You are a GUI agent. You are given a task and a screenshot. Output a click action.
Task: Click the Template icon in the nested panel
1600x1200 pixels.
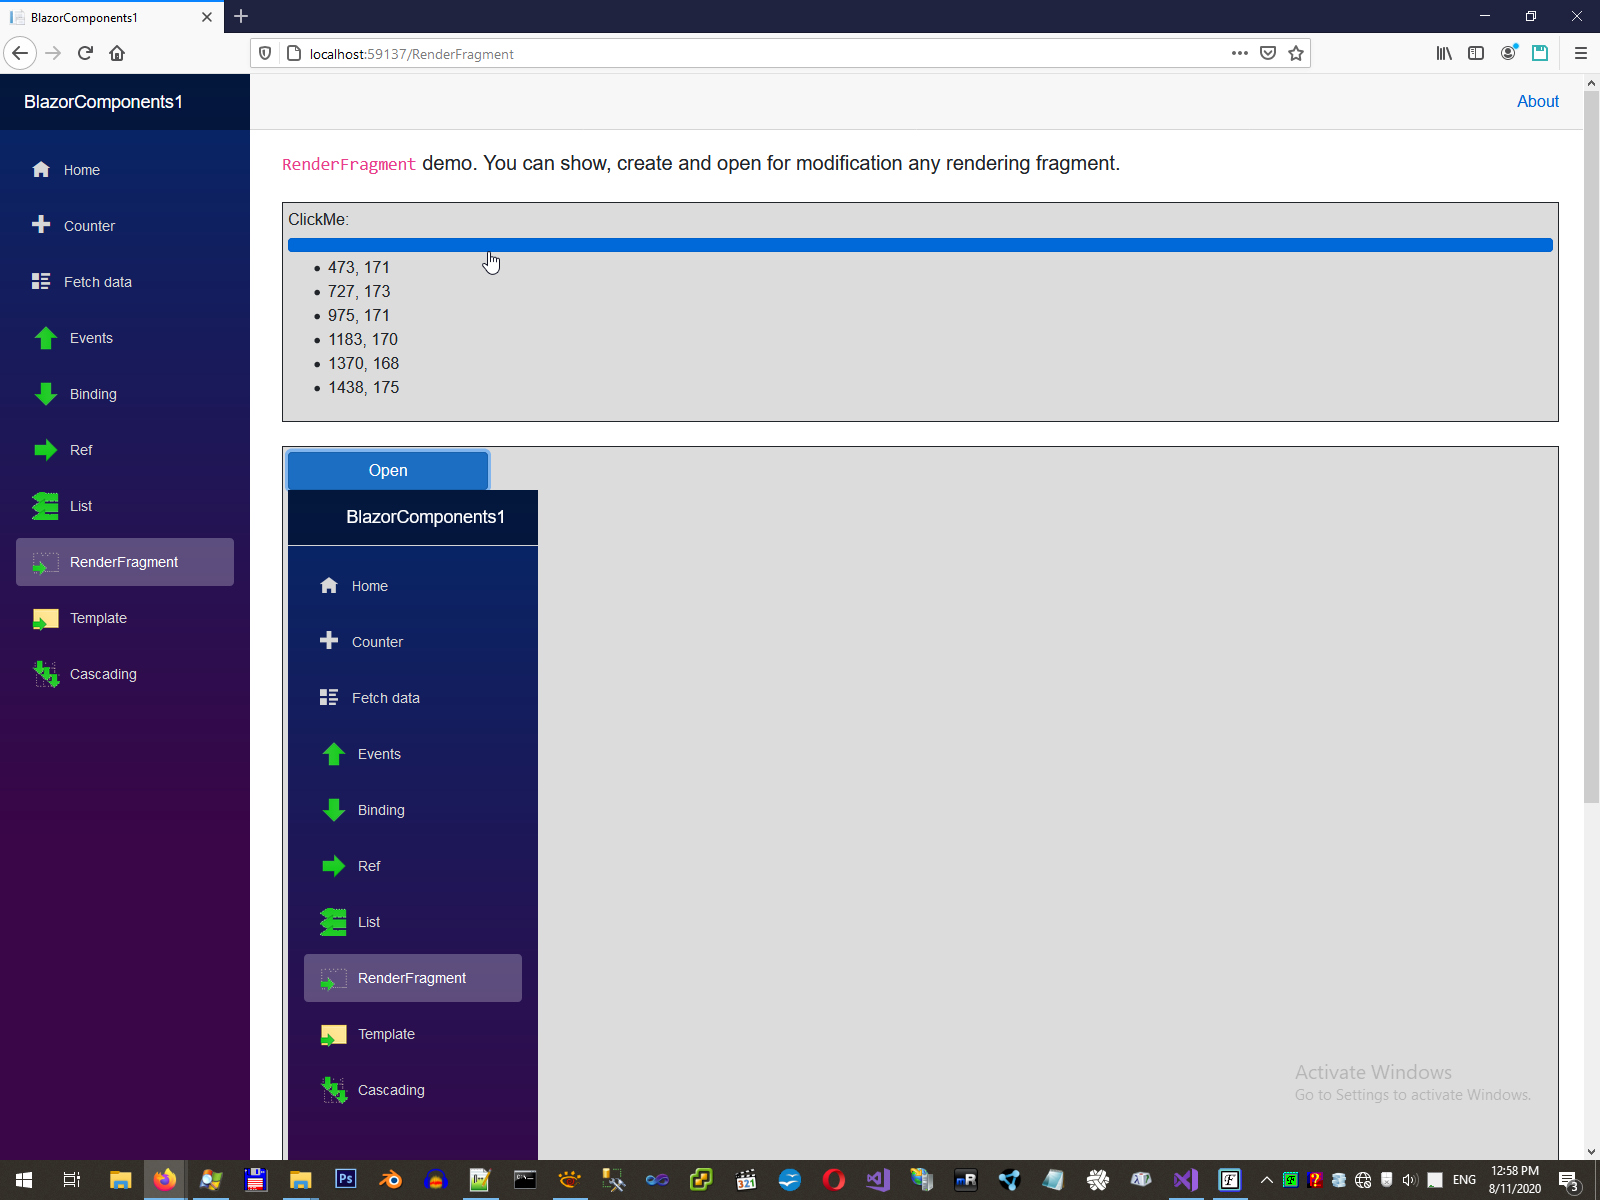pyautogui.click(x=334, y=1035)
